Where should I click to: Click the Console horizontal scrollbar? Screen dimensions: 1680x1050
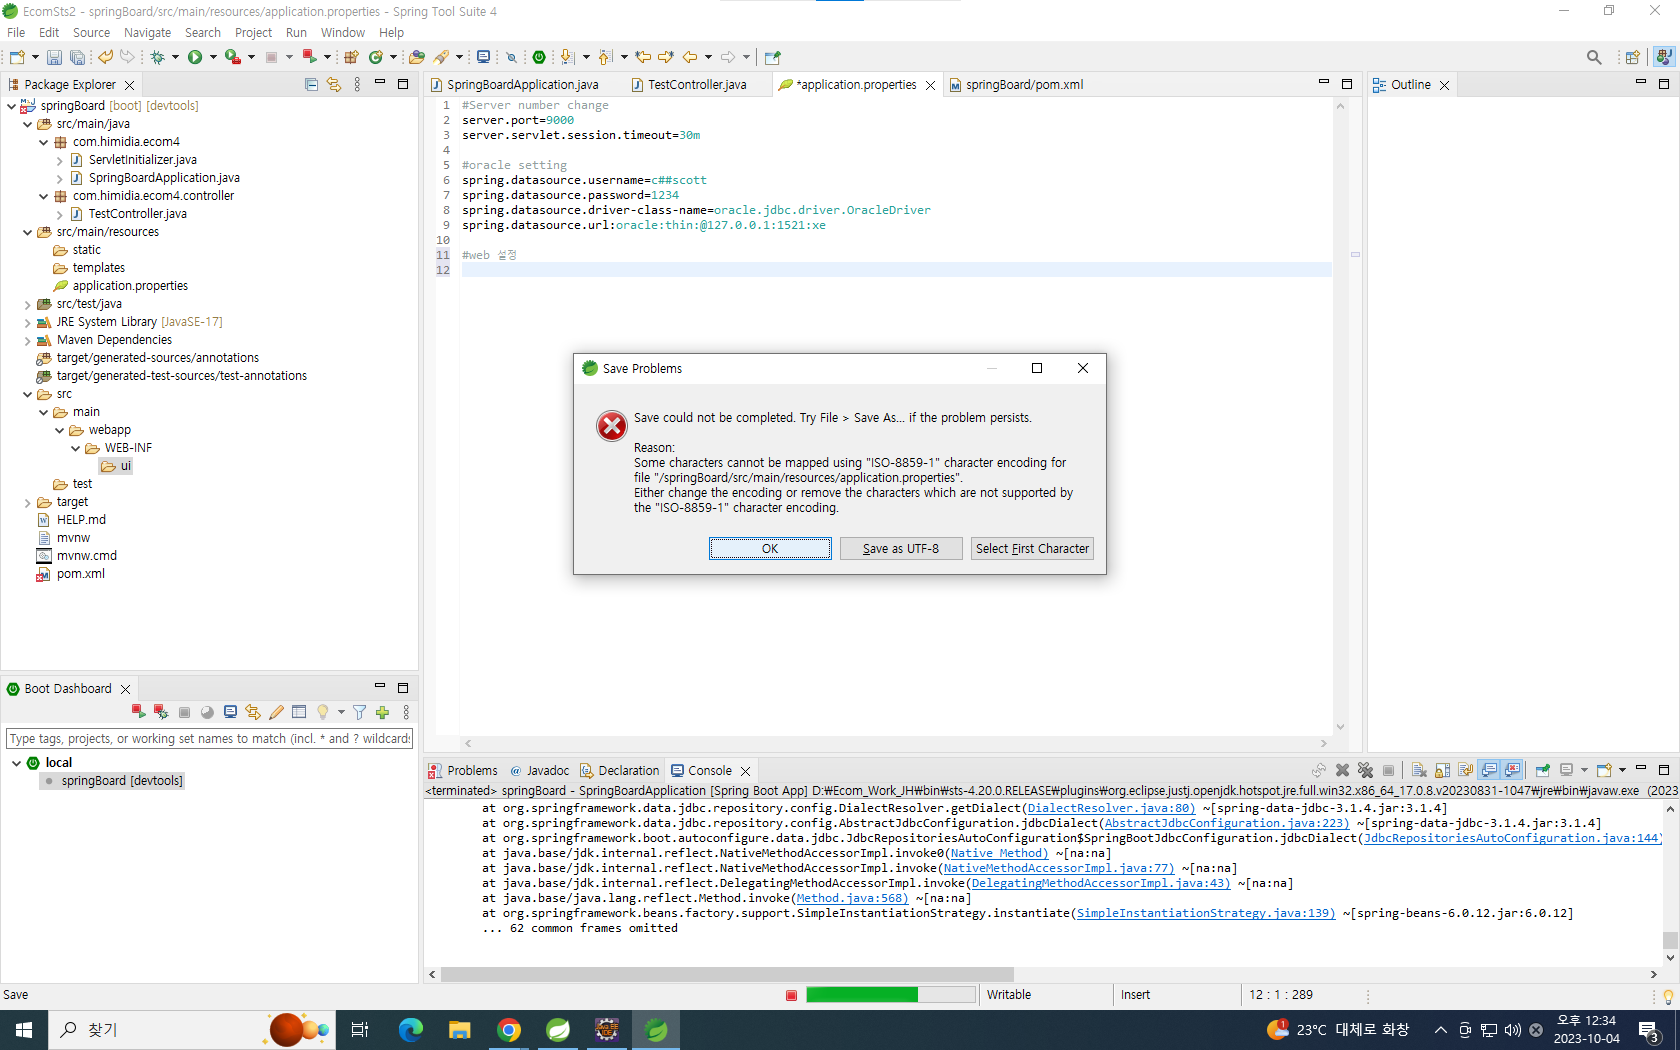727,974
